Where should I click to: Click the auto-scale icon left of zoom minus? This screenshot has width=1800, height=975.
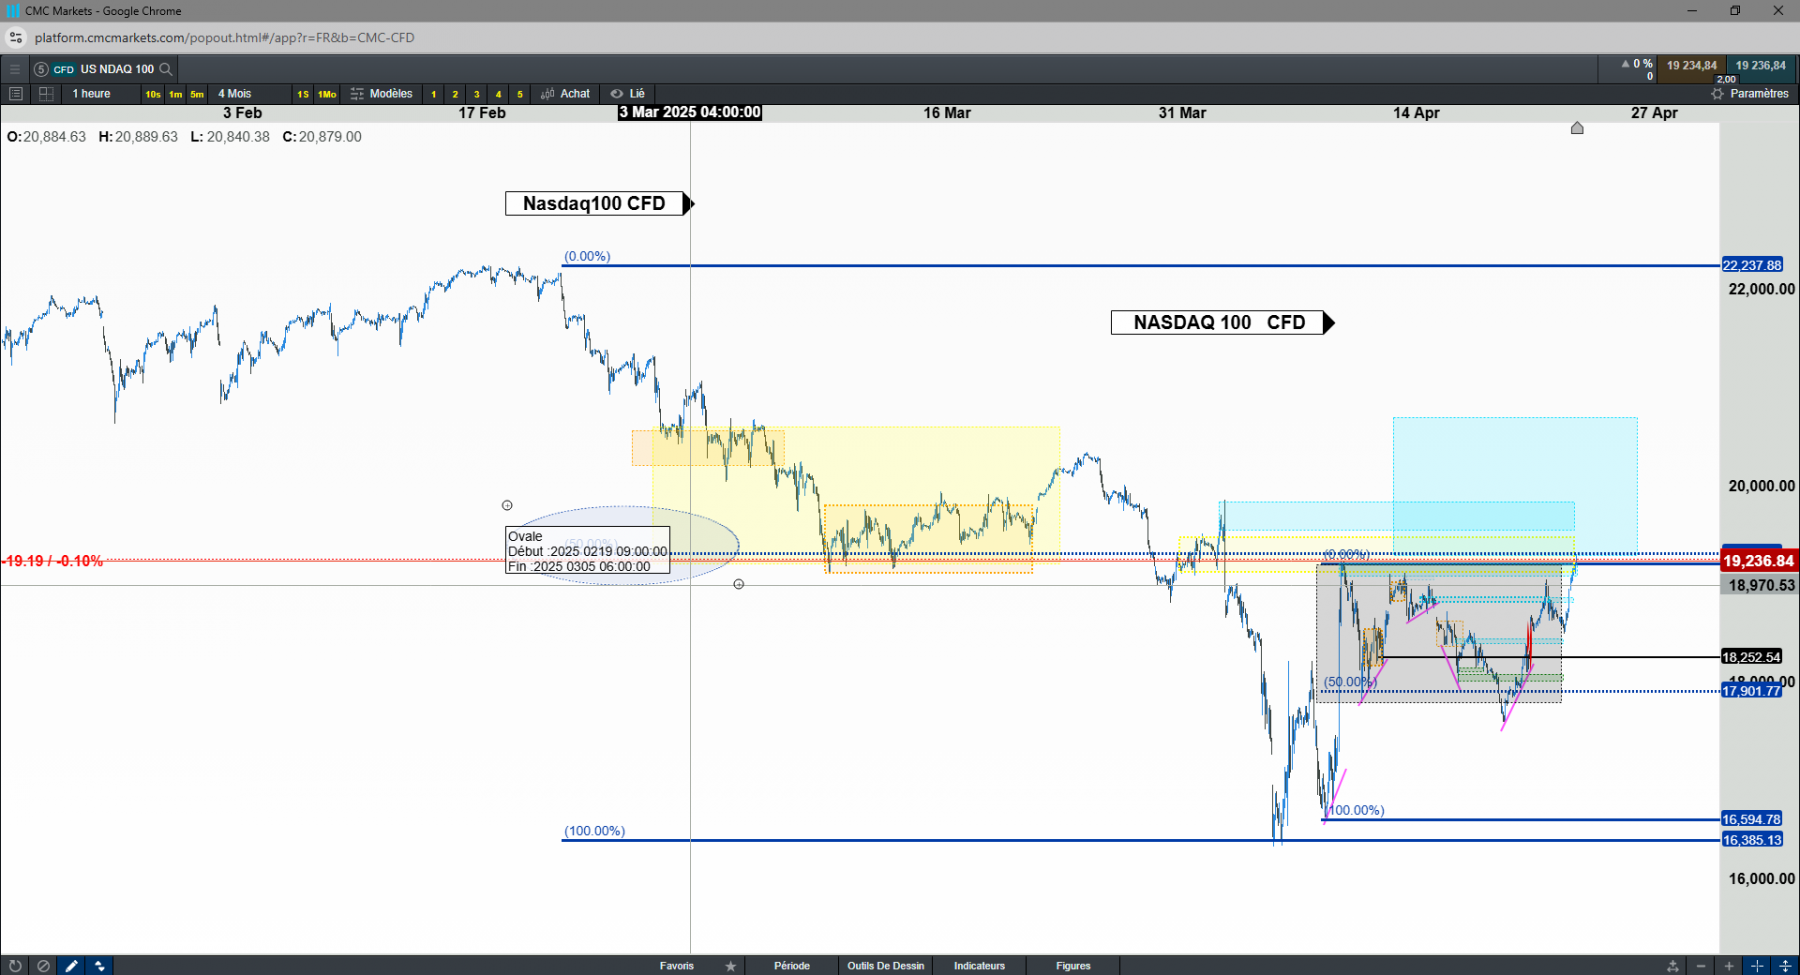[1672, 966]
